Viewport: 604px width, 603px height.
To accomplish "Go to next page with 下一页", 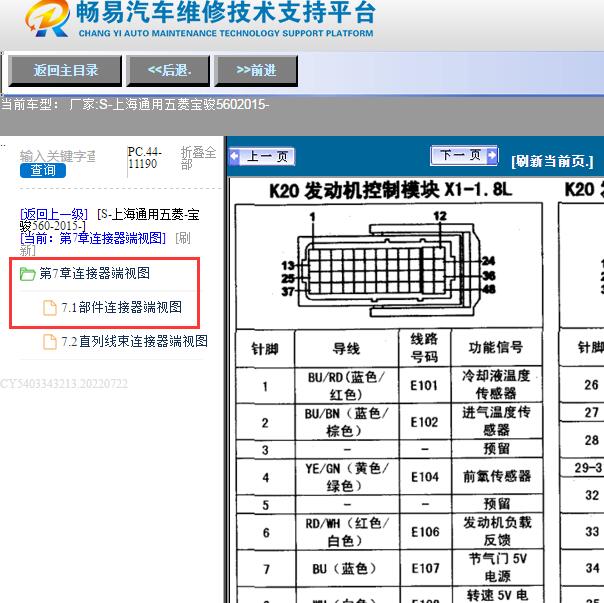I will pos(464,155).
